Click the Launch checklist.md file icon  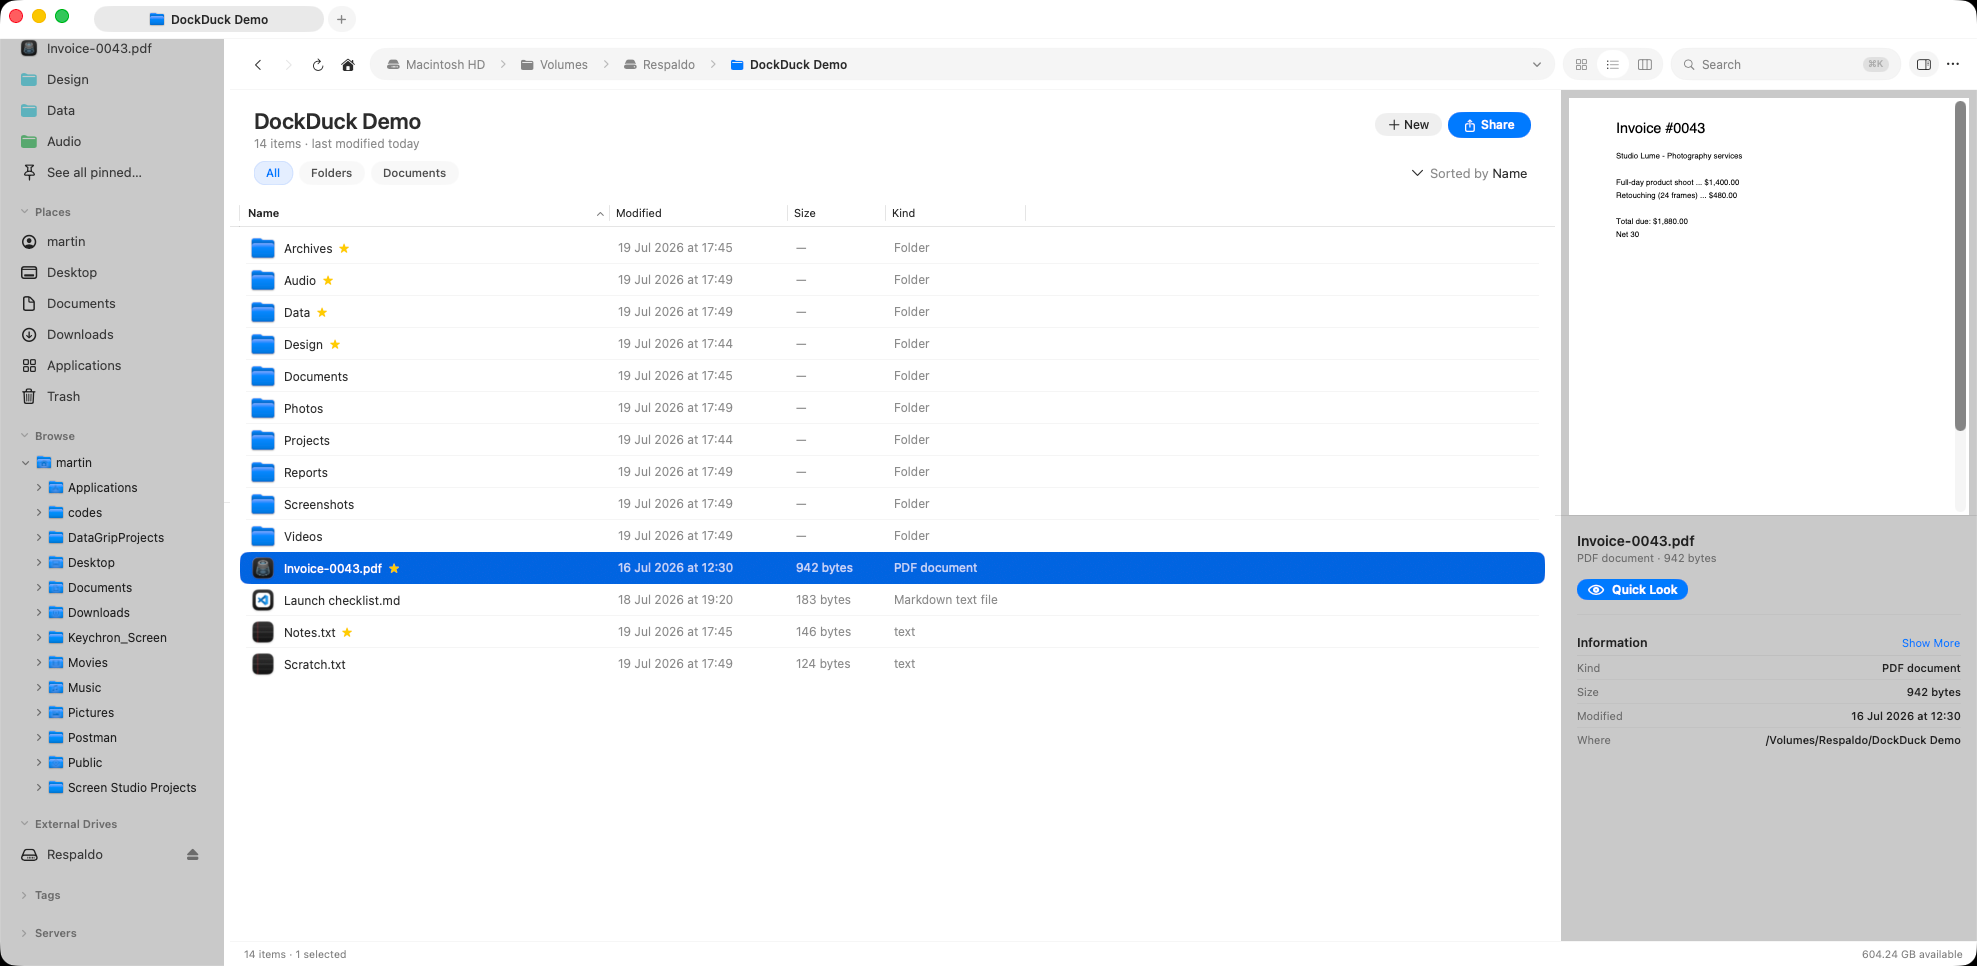point(263,600)
